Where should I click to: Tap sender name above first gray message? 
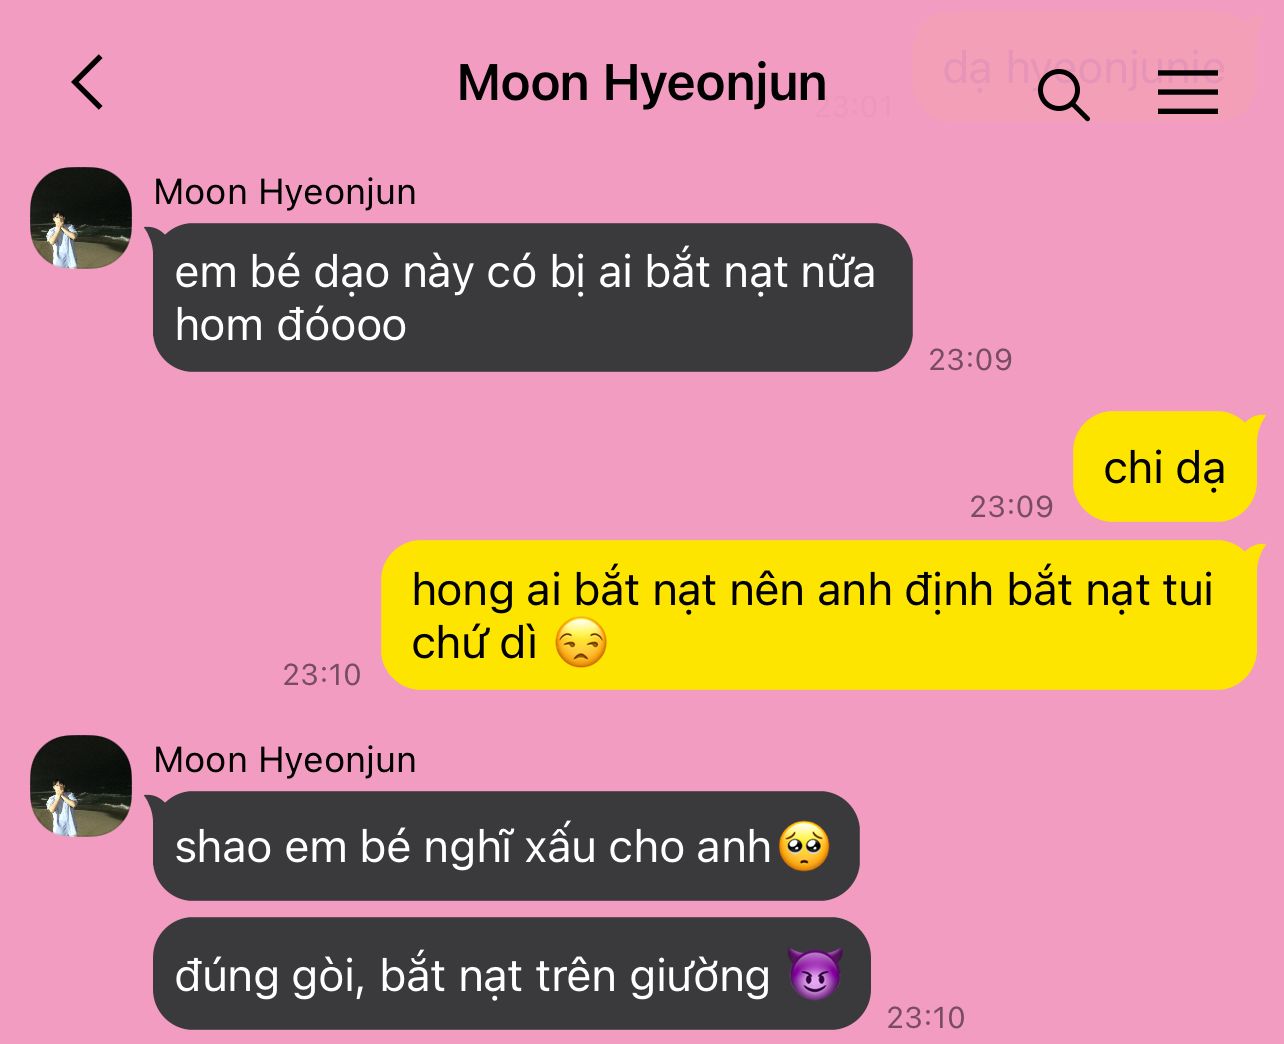pyautogui.click(x=285, y=191)
